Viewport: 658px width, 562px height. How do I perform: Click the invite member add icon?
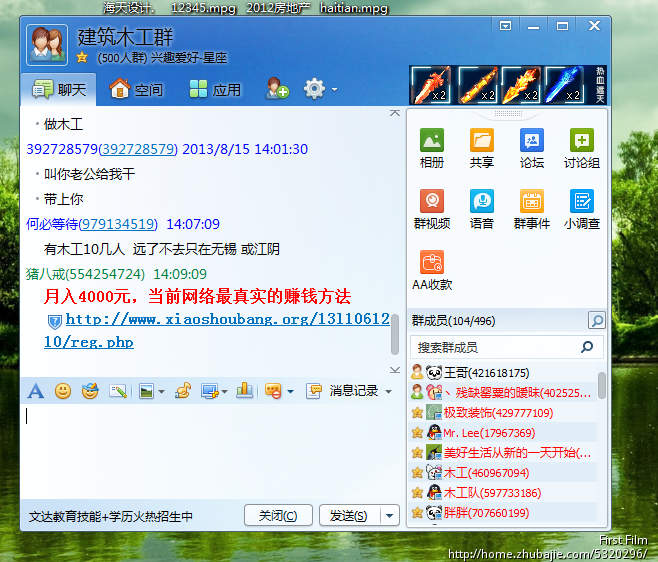pyautogui.click(x=277, y=89)
